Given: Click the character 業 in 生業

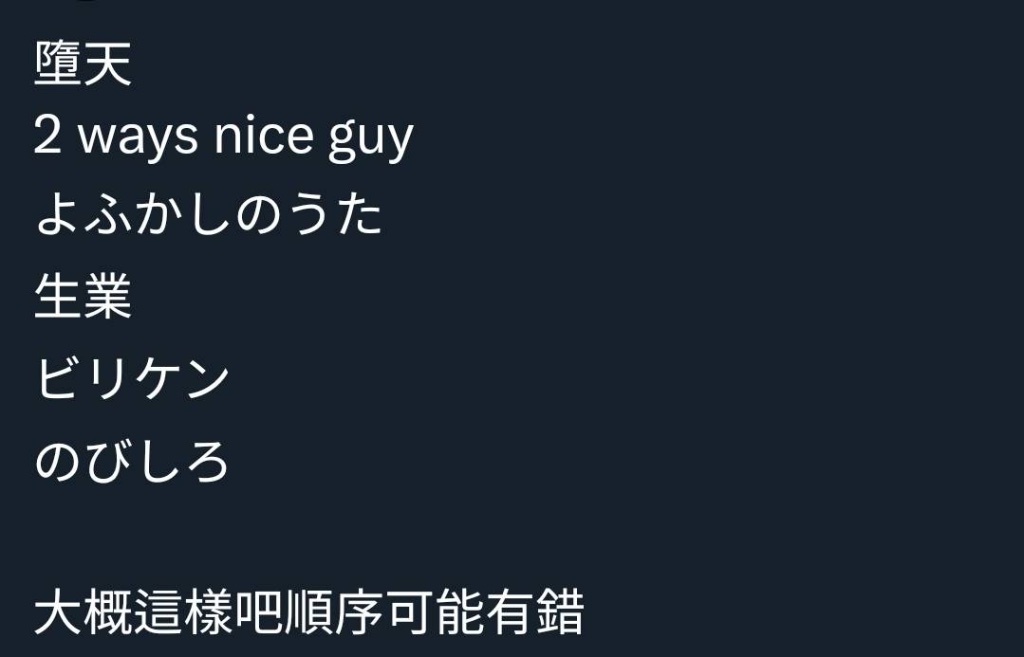Looking at the screenshot, I should [x=108, y=296].
